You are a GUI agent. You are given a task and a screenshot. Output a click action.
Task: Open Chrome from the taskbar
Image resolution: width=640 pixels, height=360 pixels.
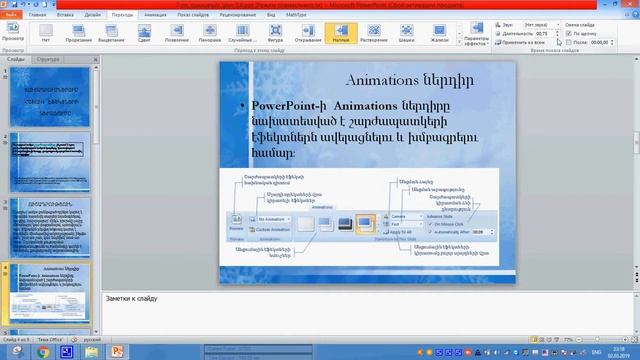click(x=43, y=352)
